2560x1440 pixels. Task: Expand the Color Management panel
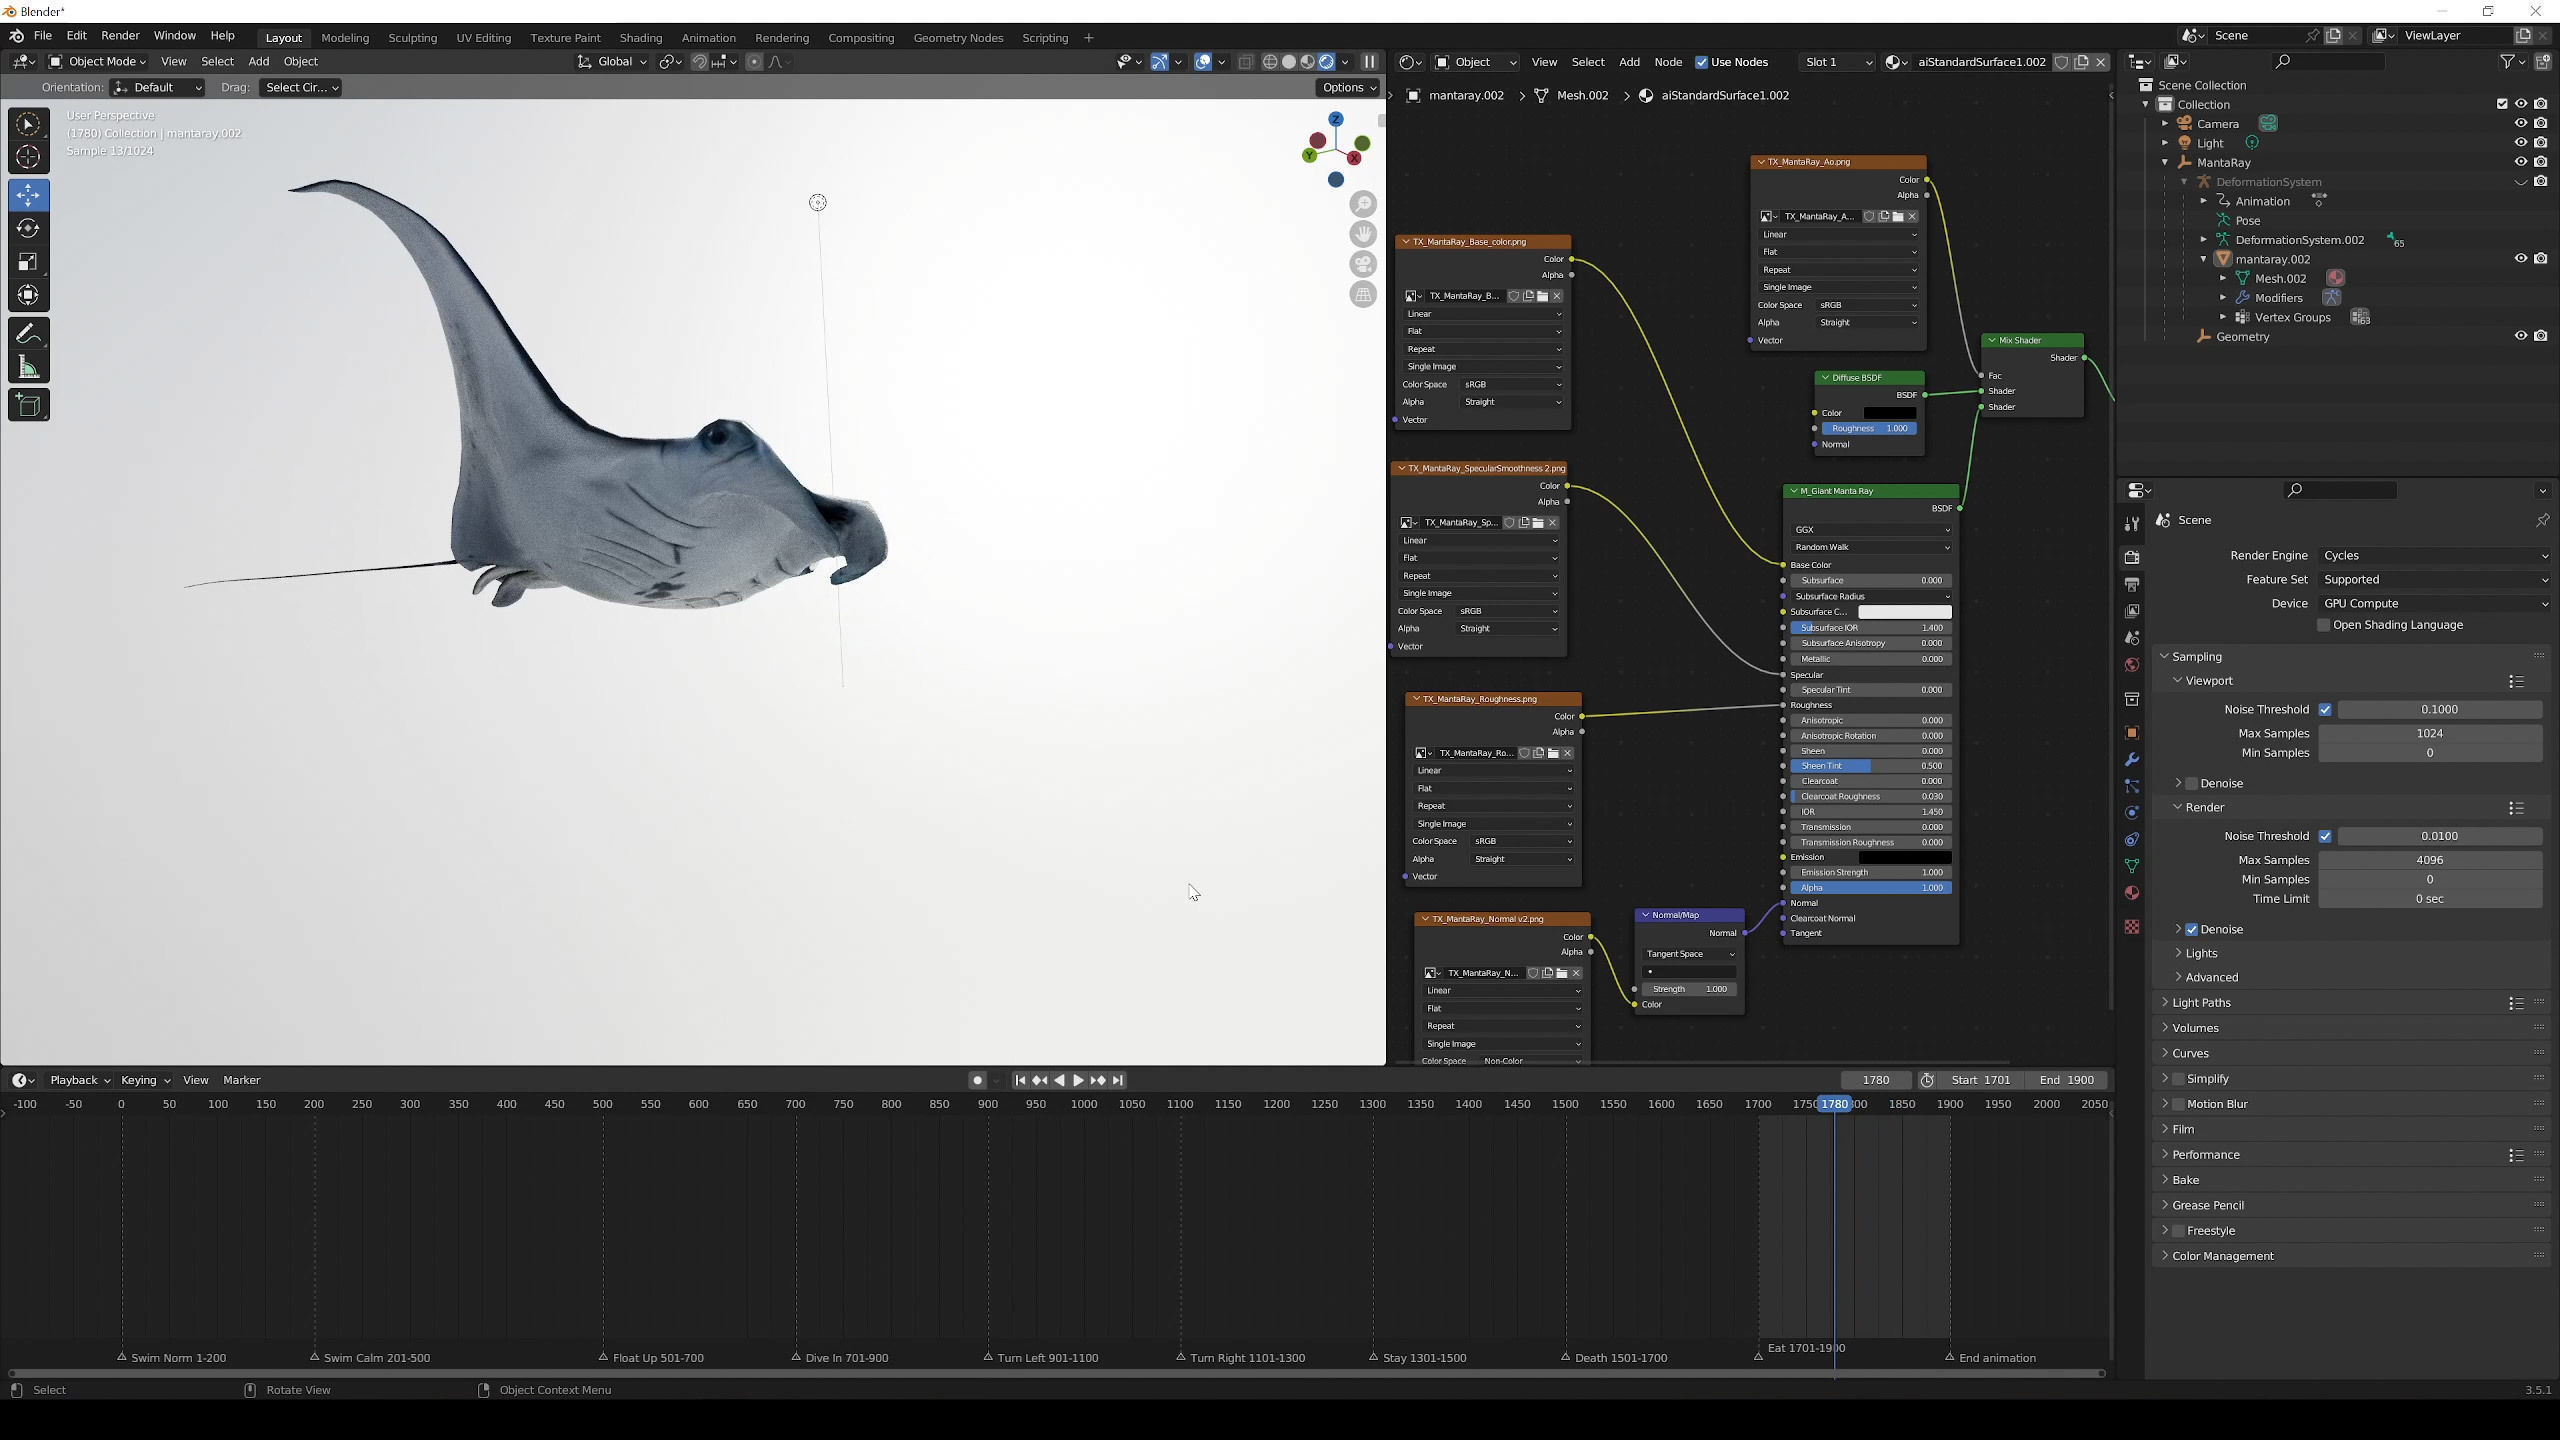[x=2222, y=1256]
